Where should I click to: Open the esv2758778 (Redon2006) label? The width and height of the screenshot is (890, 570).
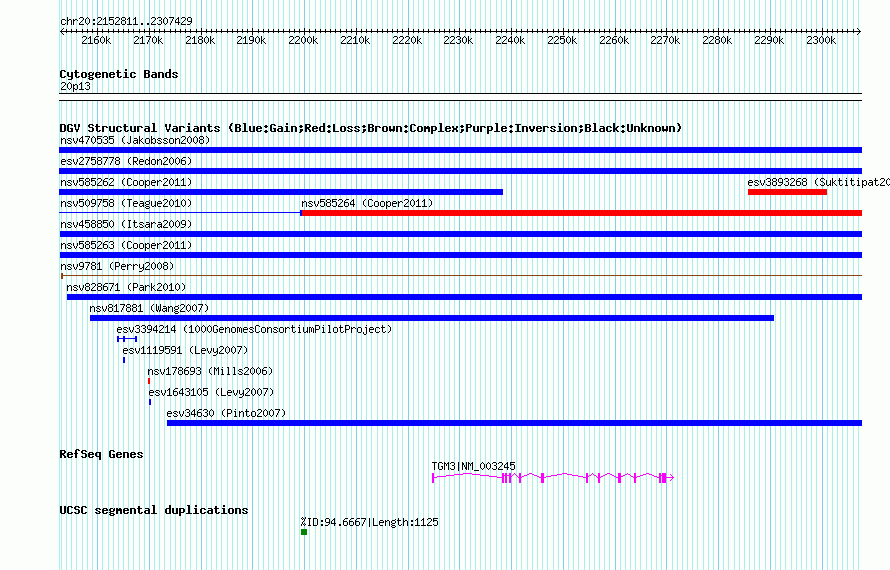pyautogui.click(x=126, y=161)
